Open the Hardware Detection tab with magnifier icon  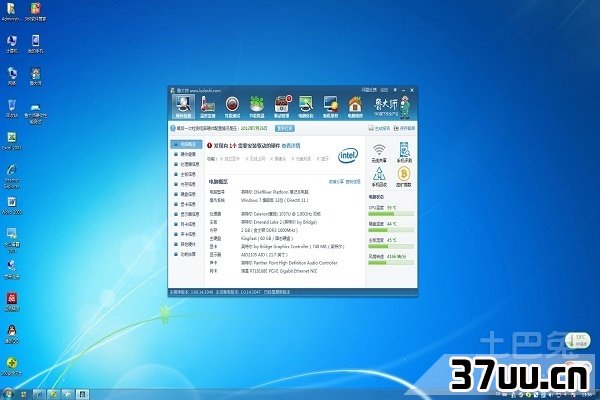[x=183, y=106]
